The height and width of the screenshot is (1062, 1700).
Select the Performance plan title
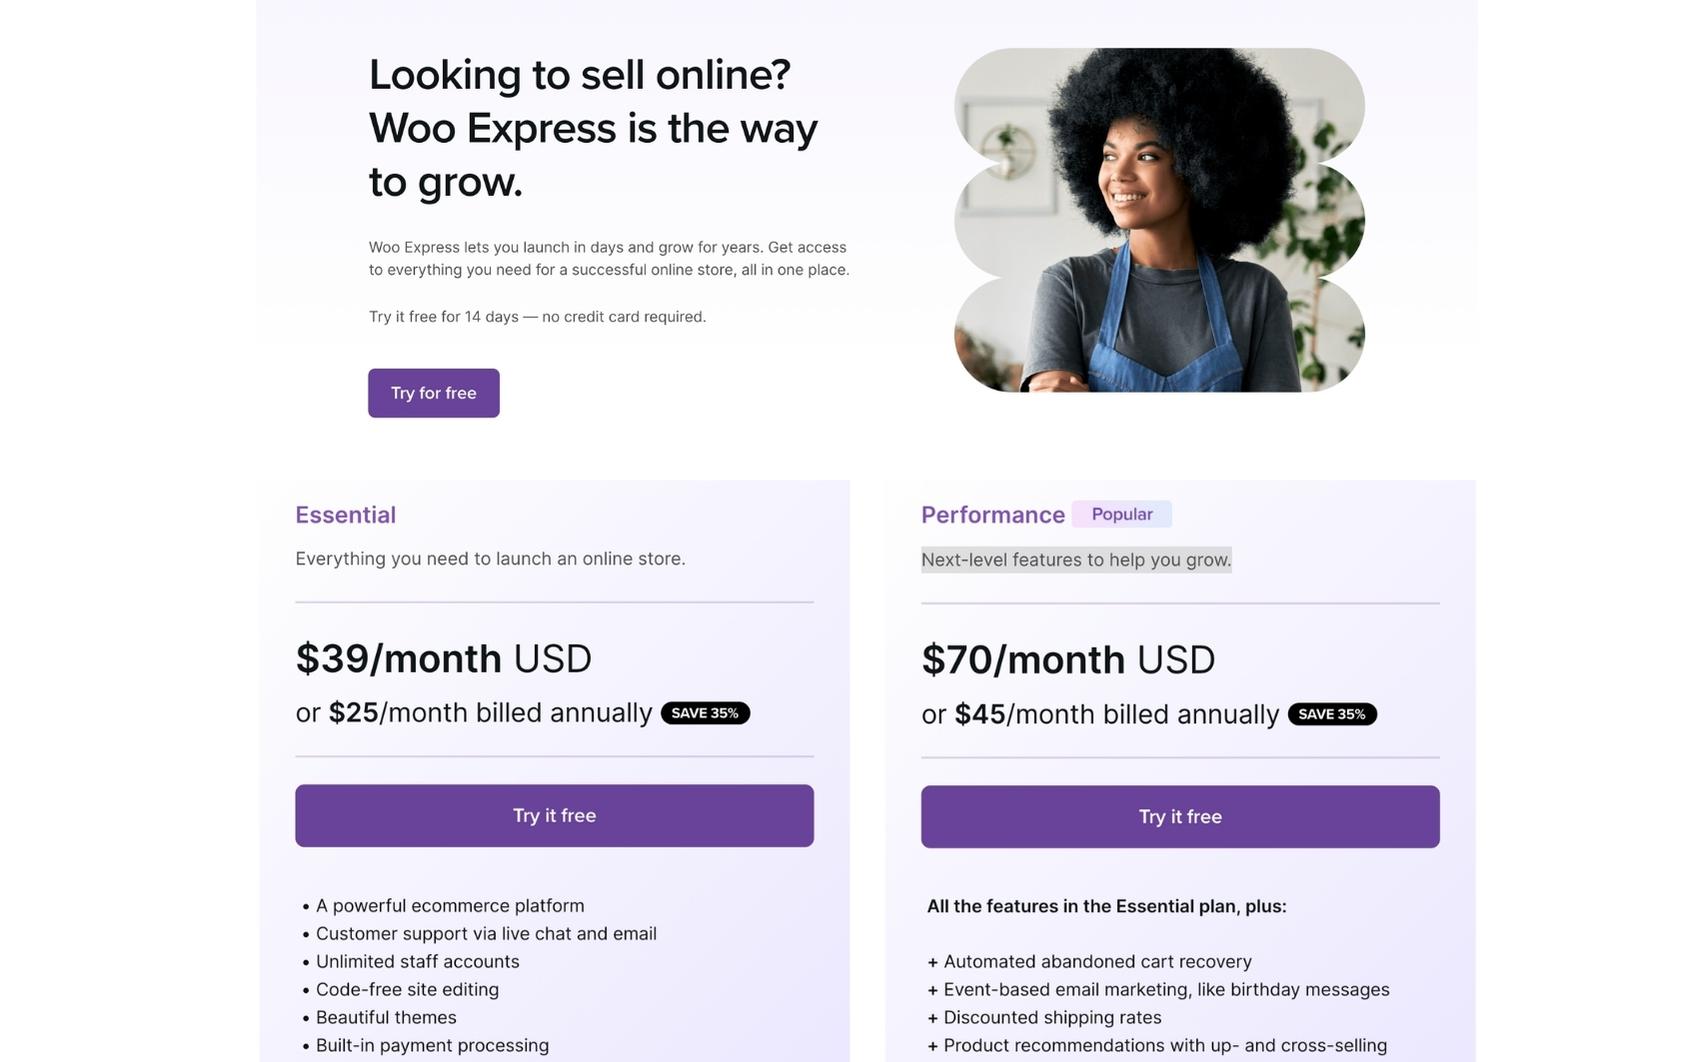[992, 515]
